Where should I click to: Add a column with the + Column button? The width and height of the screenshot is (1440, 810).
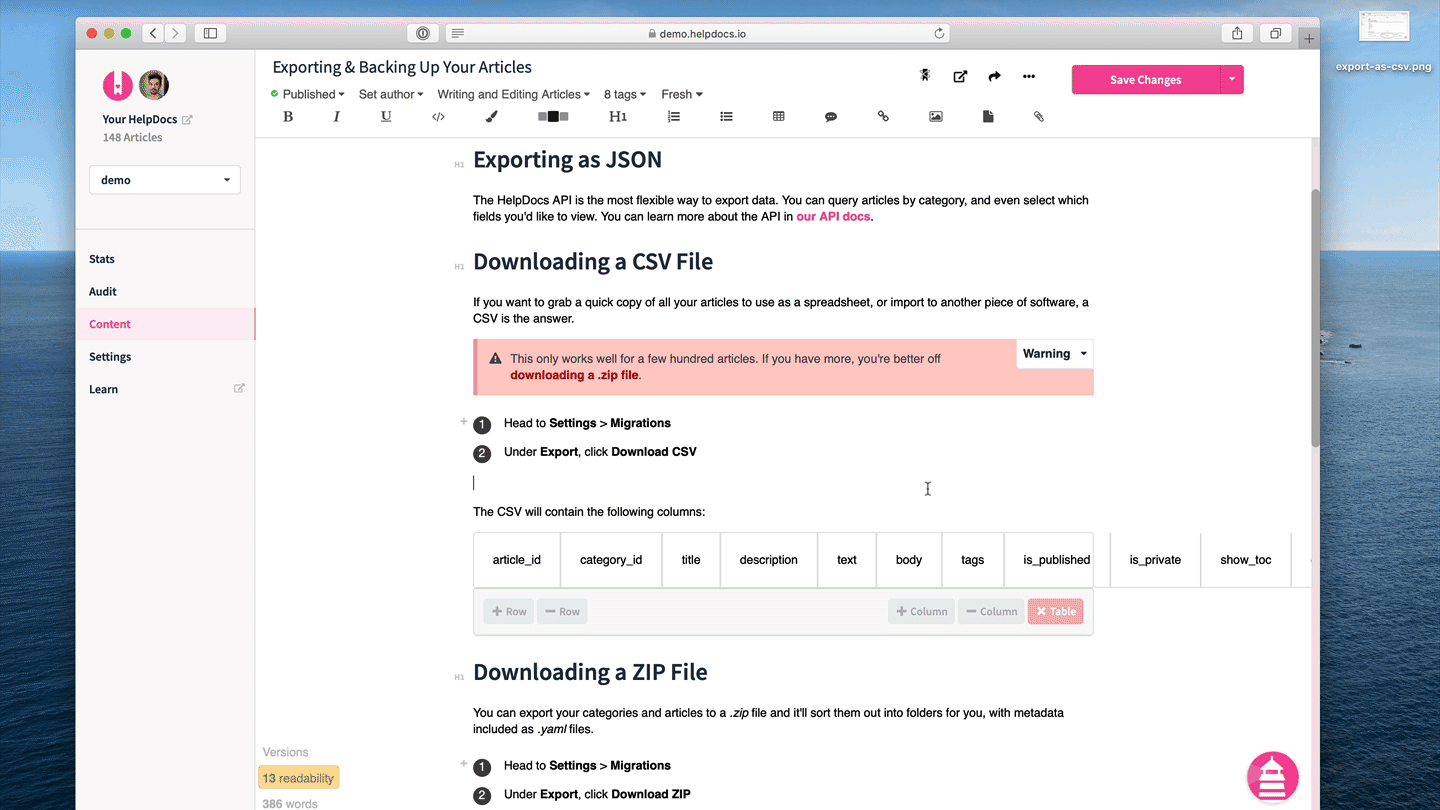coord(921,611)
